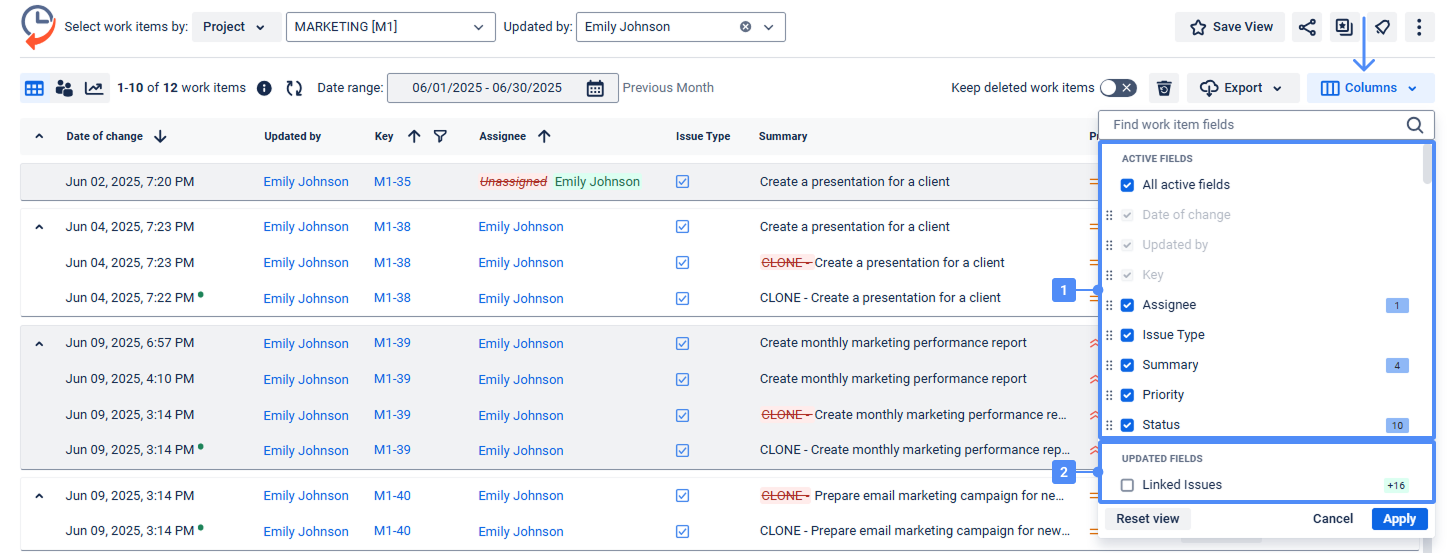The height and width of the screenshot is (553, 1453).
Task: Open the Project selector dropdown
Action: click(x=235, y=27)
